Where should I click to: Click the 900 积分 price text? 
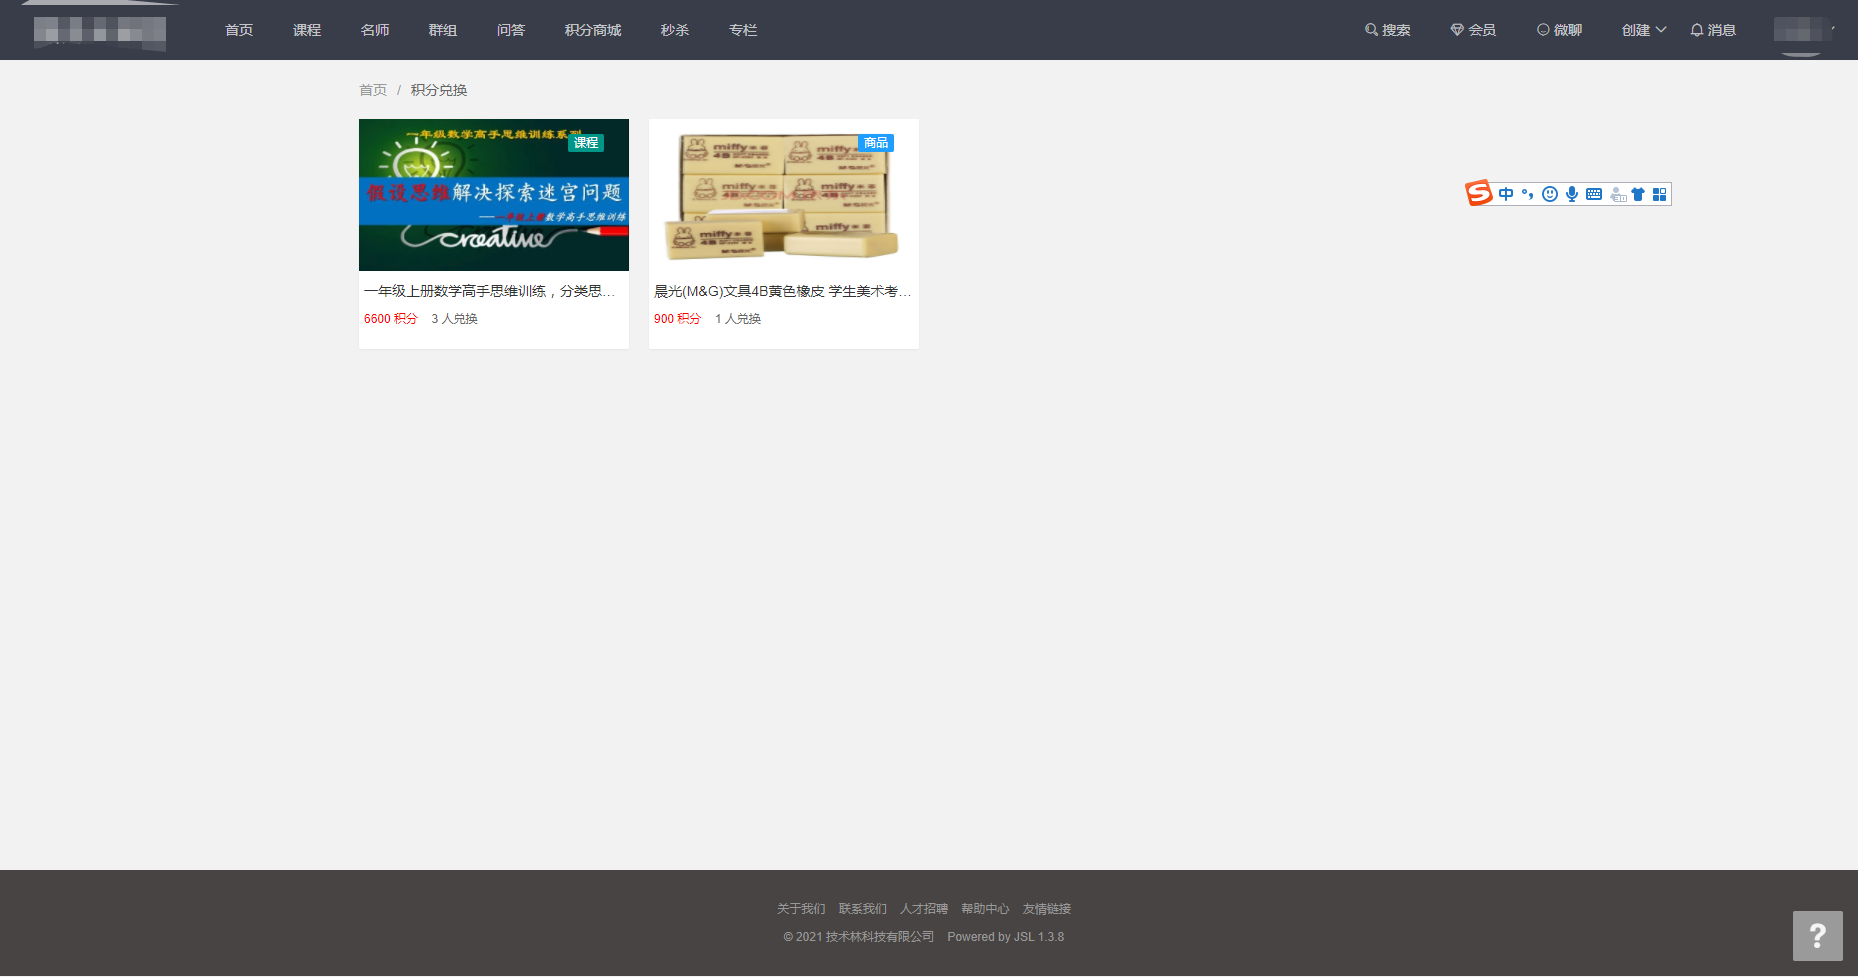678,319
